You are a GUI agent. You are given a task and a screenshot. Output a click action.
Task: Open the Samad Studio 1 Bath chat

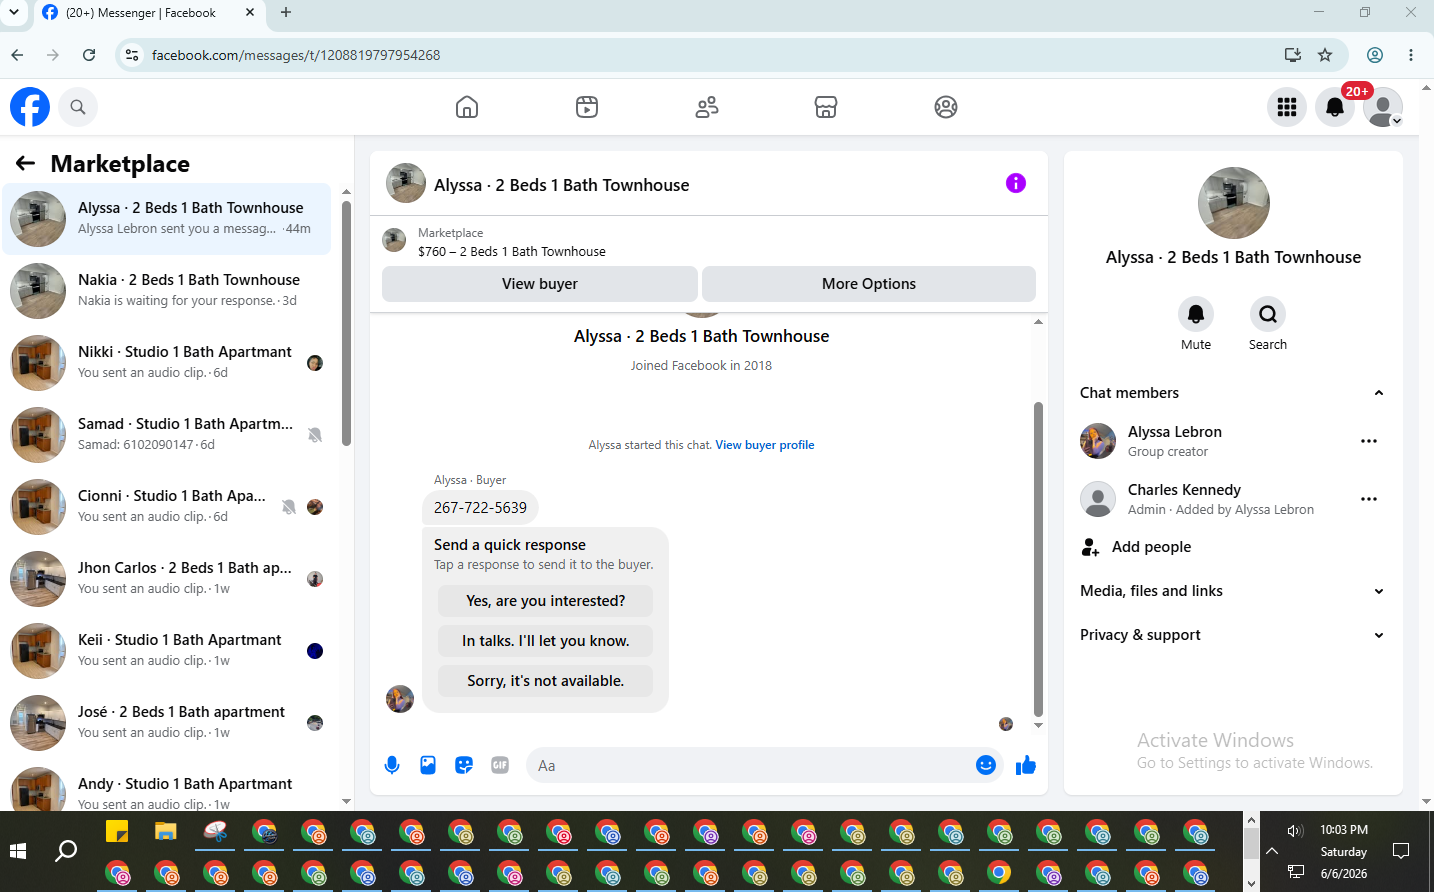(x=167, y=435)
